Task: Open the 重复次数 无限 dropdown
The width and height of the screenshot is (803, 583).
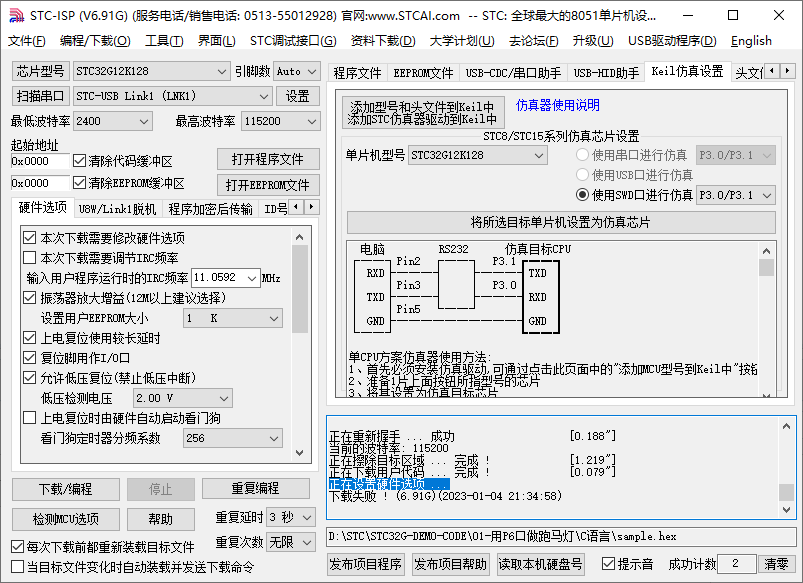Action: pyautogui.click(x=290, y=542)
